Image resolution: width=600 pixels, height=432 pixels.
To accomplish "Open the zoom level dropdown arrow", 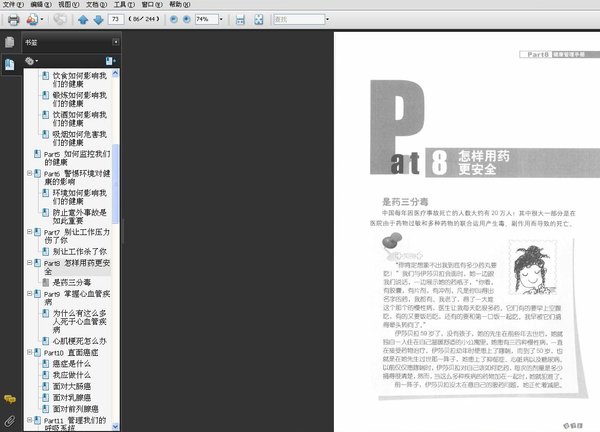I will (x=221, y=19).
